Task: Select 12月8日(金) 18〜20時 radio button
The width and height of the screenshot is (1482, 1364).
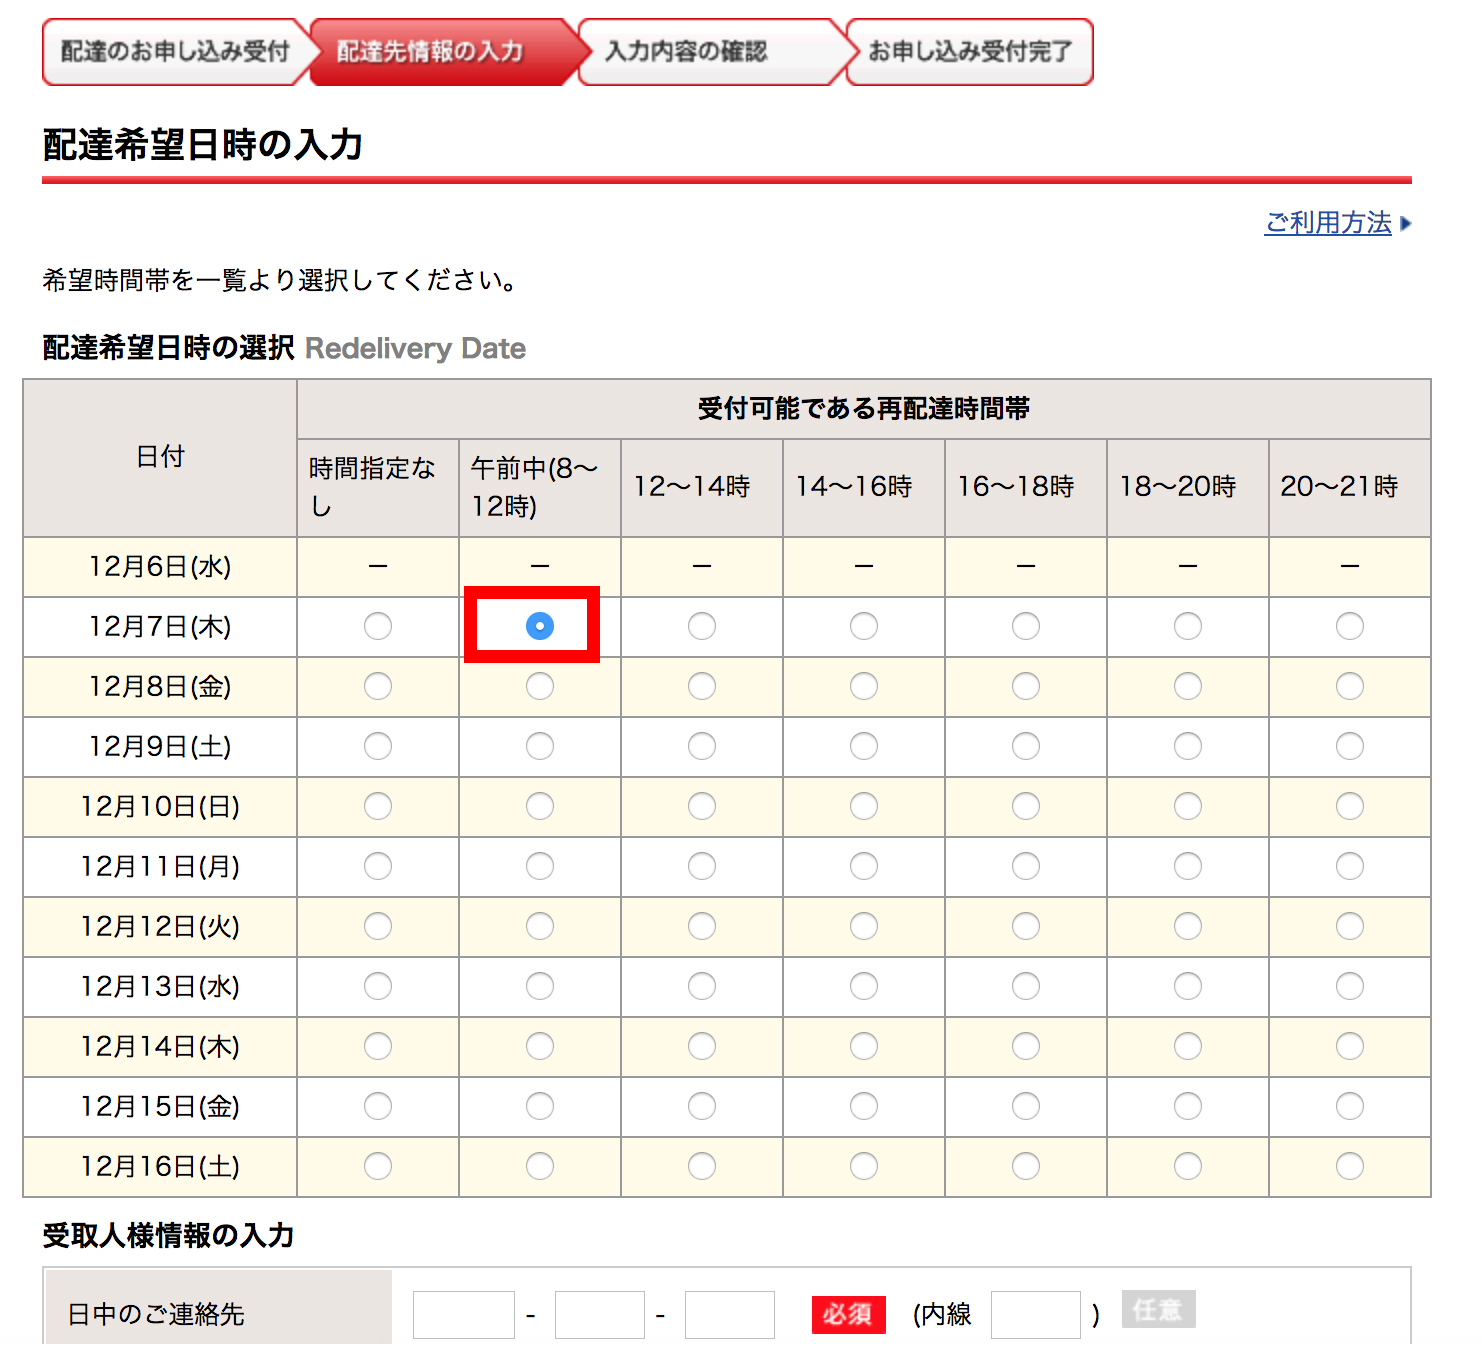Action: (1188, 686)
